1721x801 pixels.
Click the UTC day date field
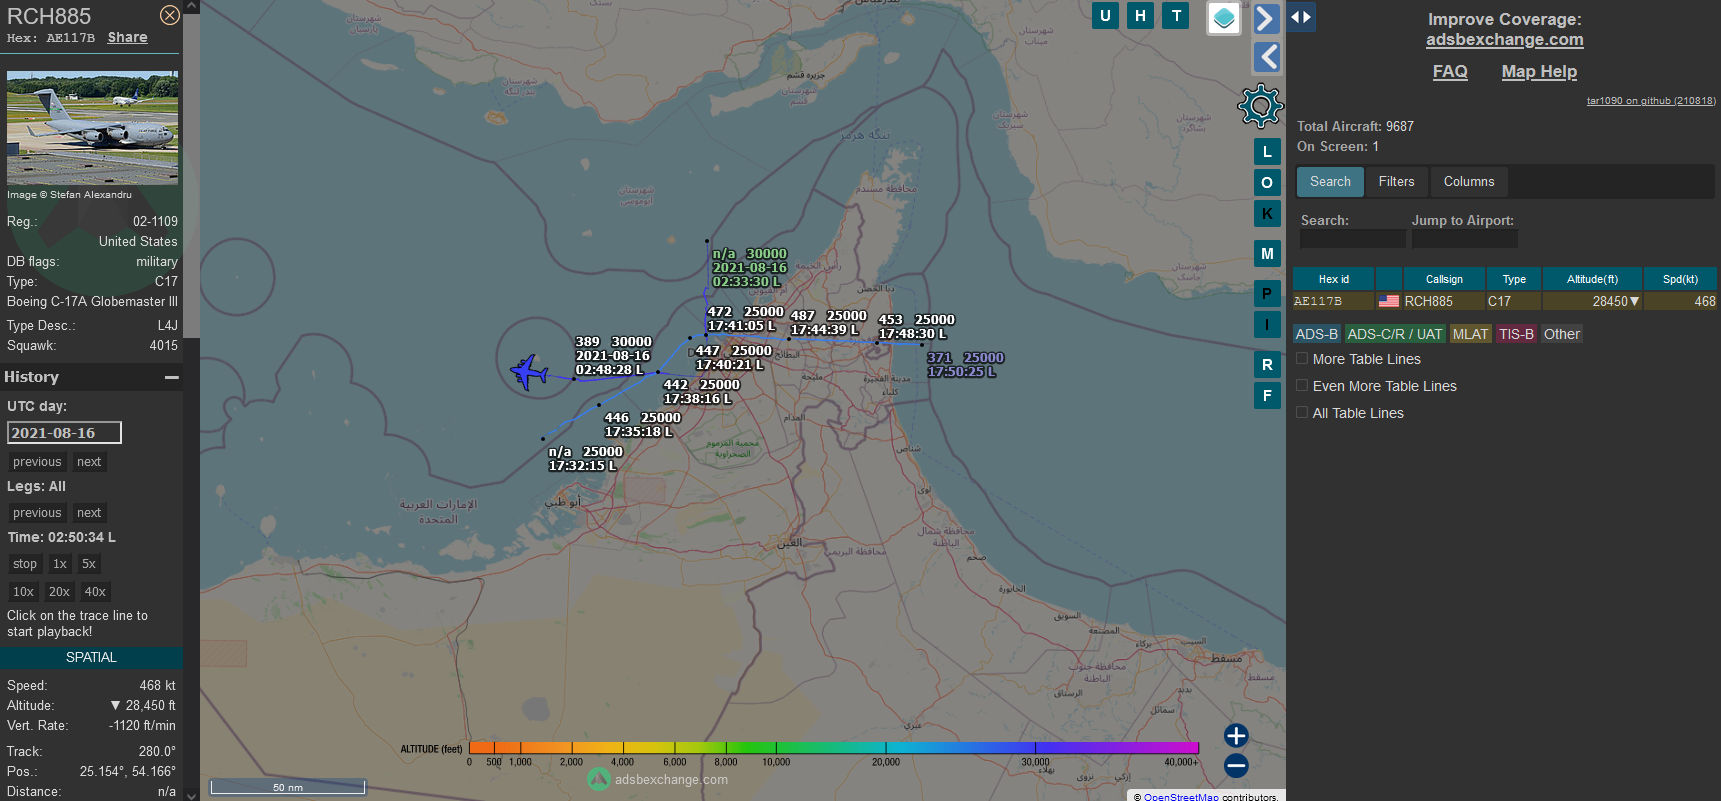pyautogui.click(x=64, y=432)
